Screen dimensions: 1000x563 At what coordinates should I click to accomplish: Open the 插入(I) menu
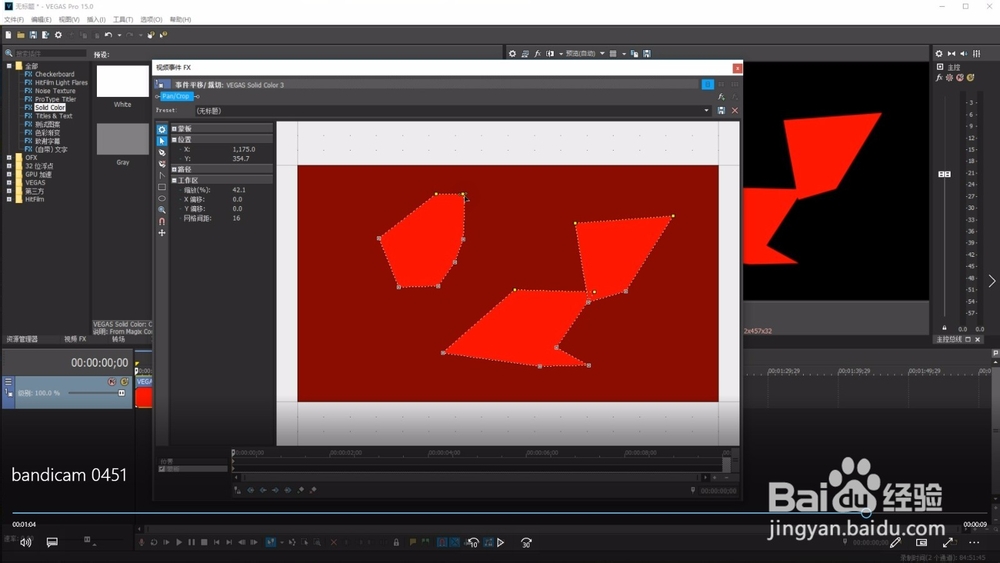click(x=96, y=20)
